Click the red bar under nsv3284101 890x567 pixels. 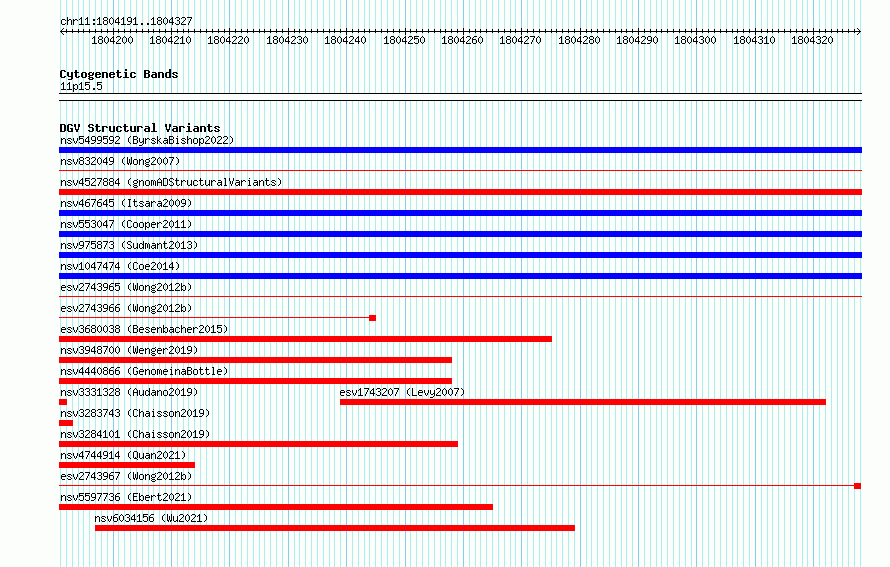click(x=258, y=444)
